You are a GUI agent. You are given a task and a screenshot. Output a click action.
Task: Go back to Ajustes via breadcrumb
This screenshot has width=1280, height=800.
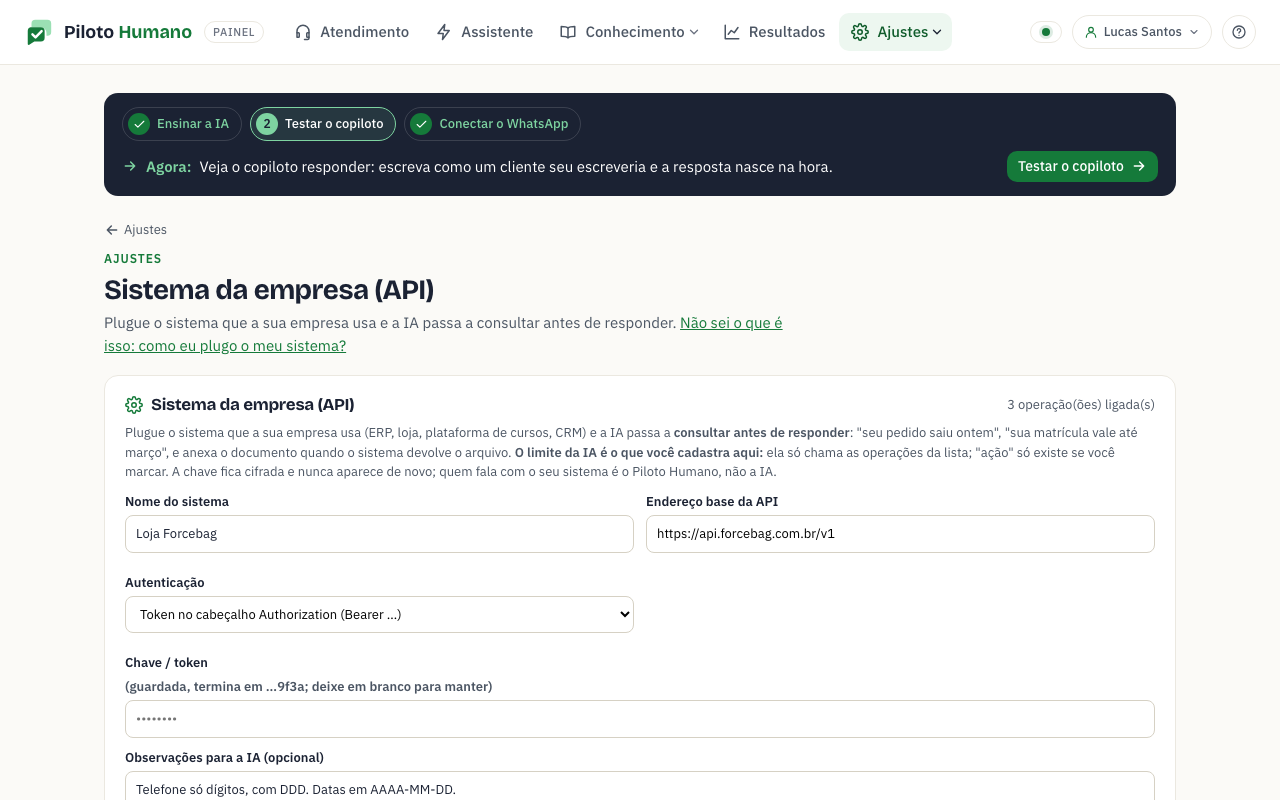(x=136, y=230)
